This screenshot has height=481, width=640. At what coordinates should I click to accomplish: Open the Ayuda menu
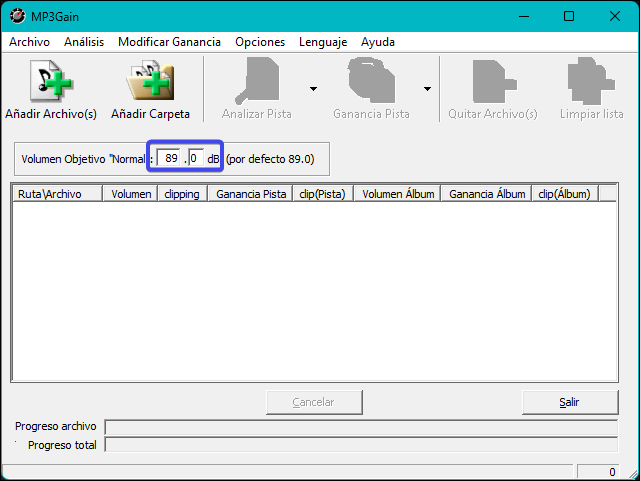pos(378,42)
